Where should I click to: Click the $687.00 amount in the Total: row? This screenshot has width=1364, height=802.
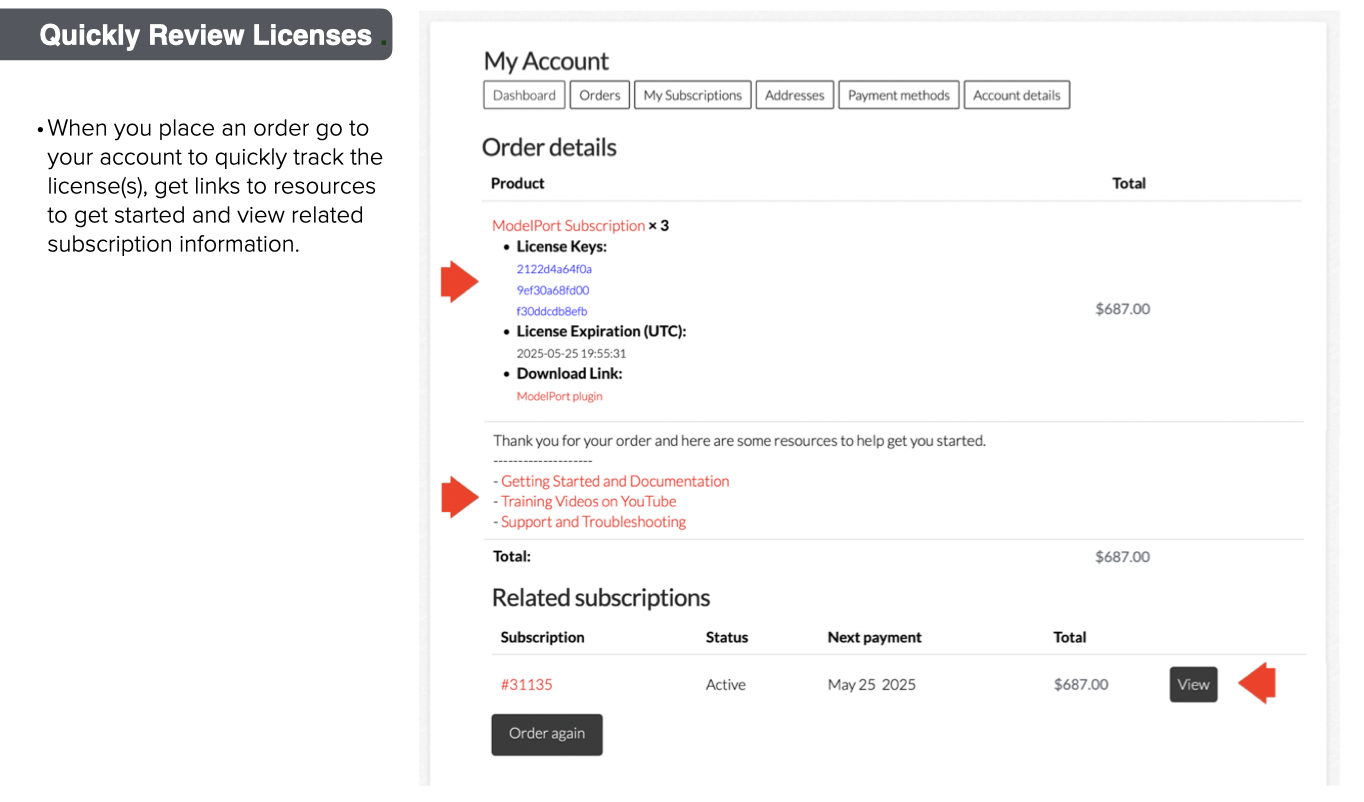click(x=1122, y=557)
